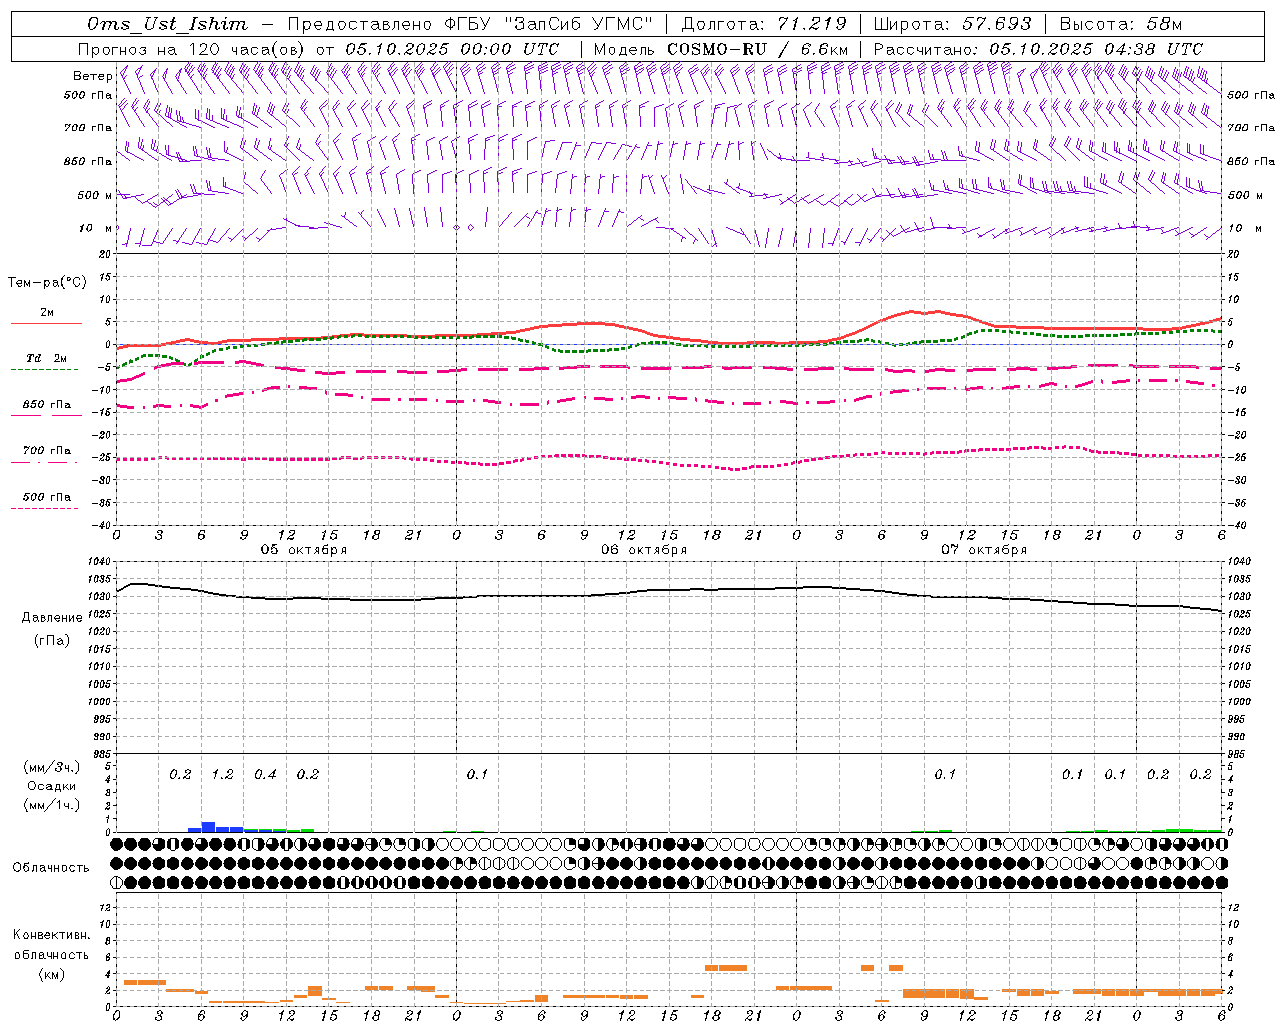Screen dimensions: 1280x1024
Task: Select the precipitation value "0.4"
Action: coord(265,775)
